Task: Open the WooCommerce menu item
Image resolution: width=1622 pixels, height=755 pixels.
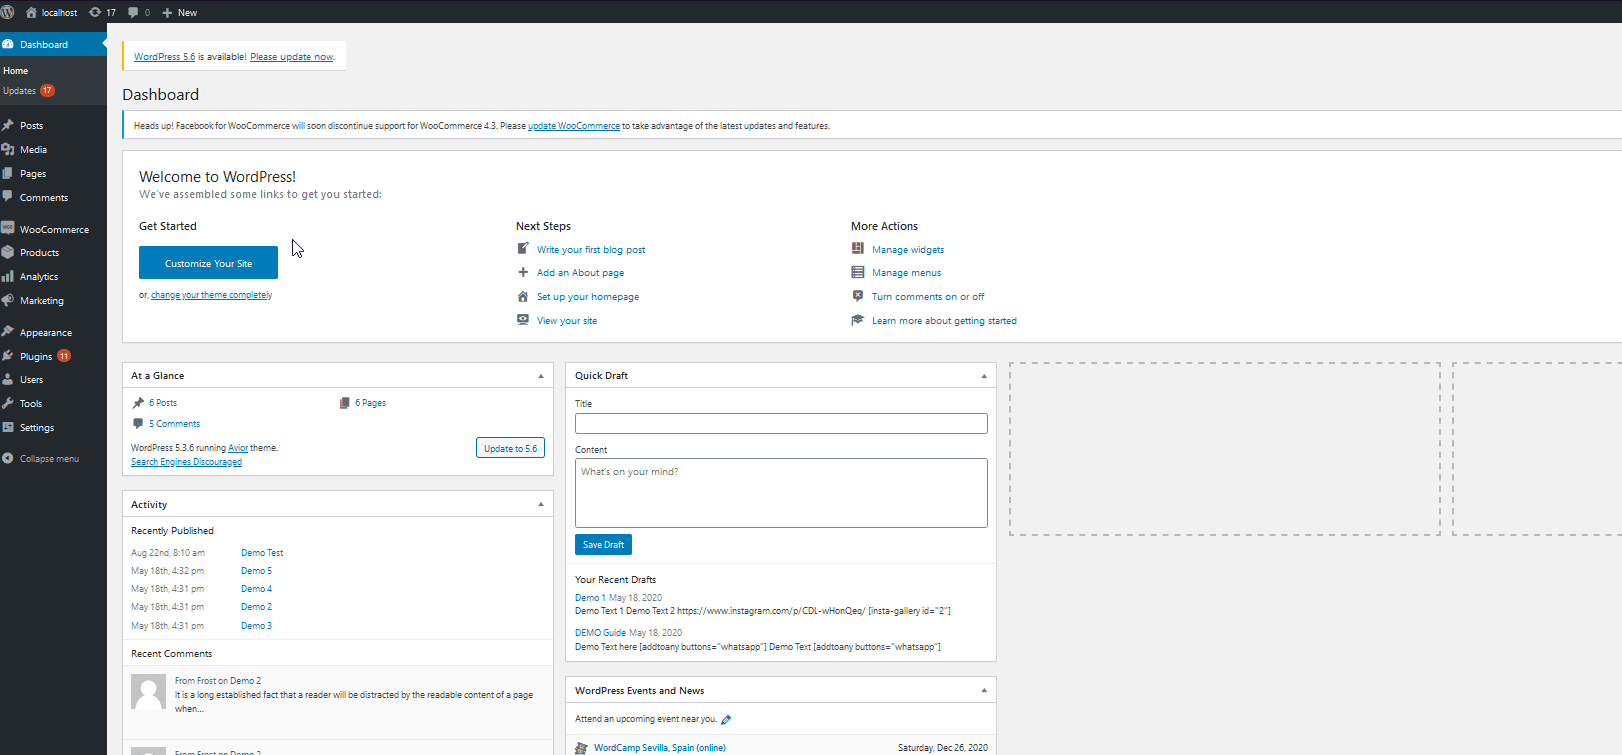Action: pyautogui.click(x=54, y=229)
